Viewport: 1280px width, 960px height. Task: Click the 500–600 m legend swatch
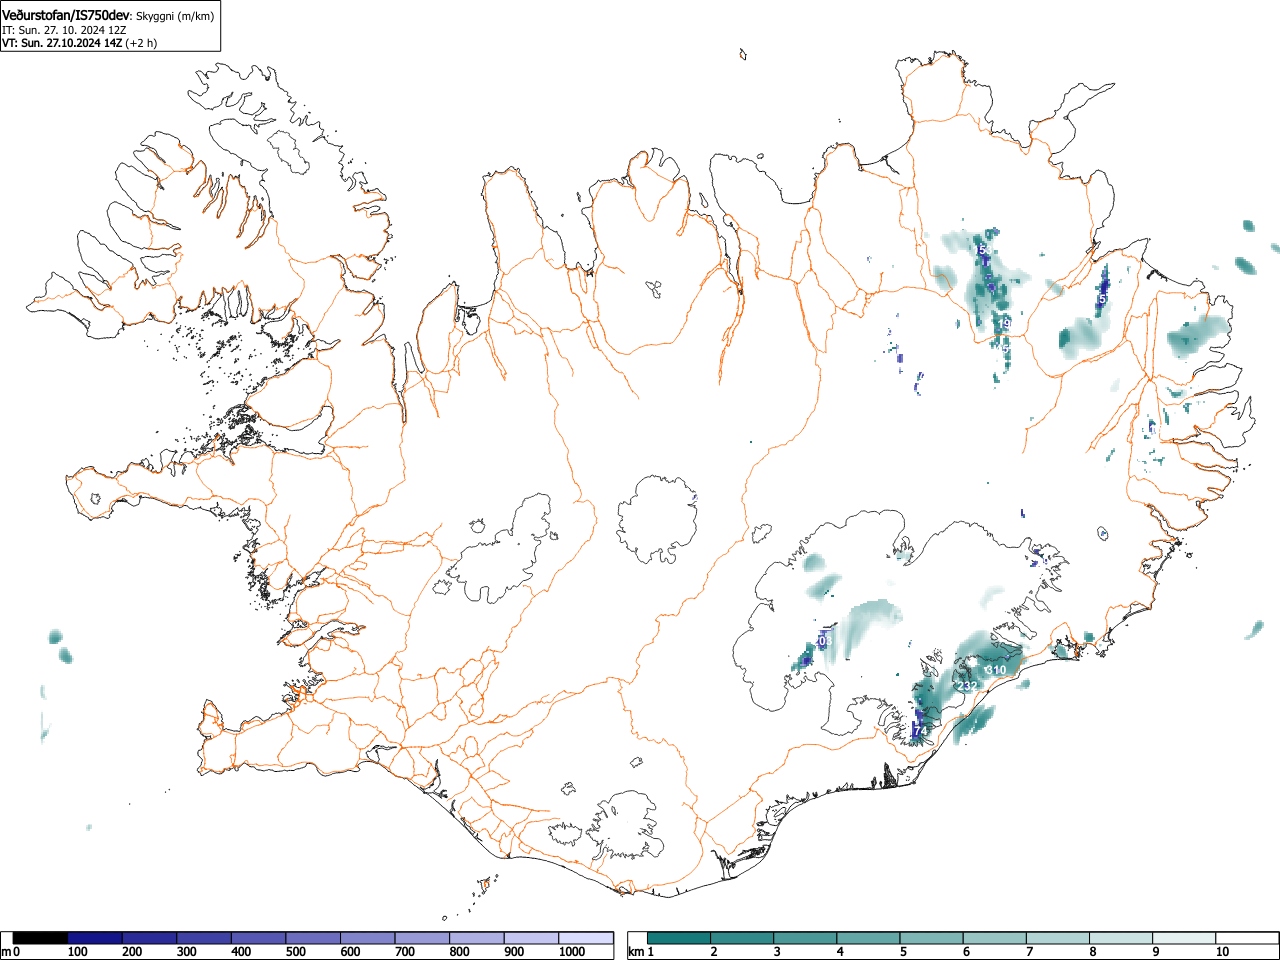pos(313,938)
